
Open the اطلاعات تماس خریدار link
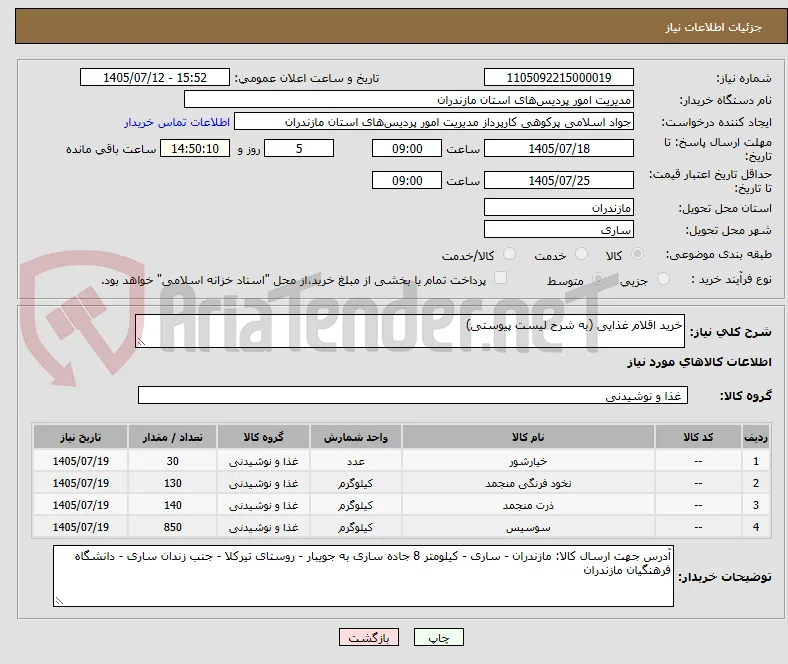pos(177,122)
